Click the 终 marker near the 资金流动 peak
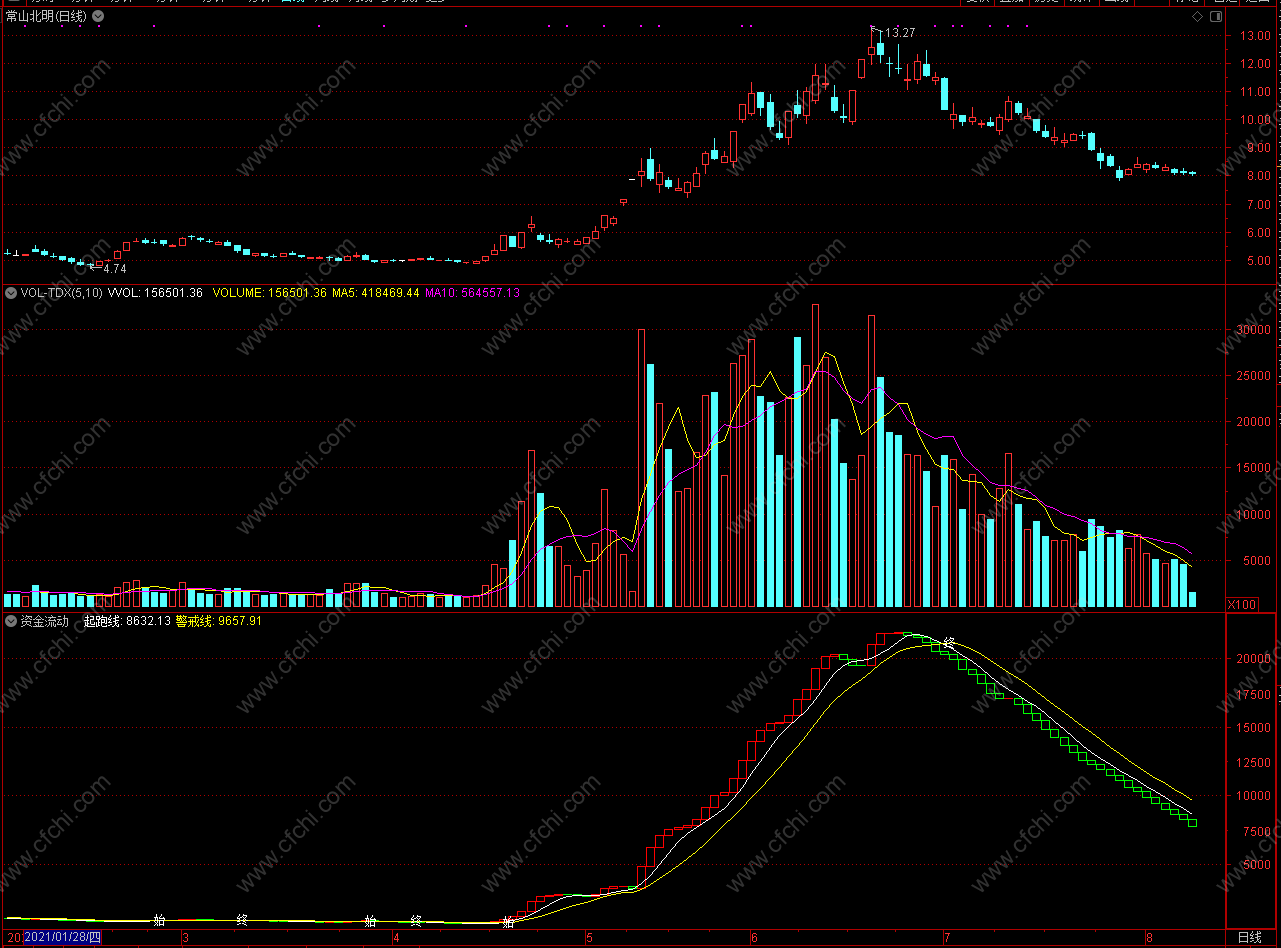 pos(949,643)
